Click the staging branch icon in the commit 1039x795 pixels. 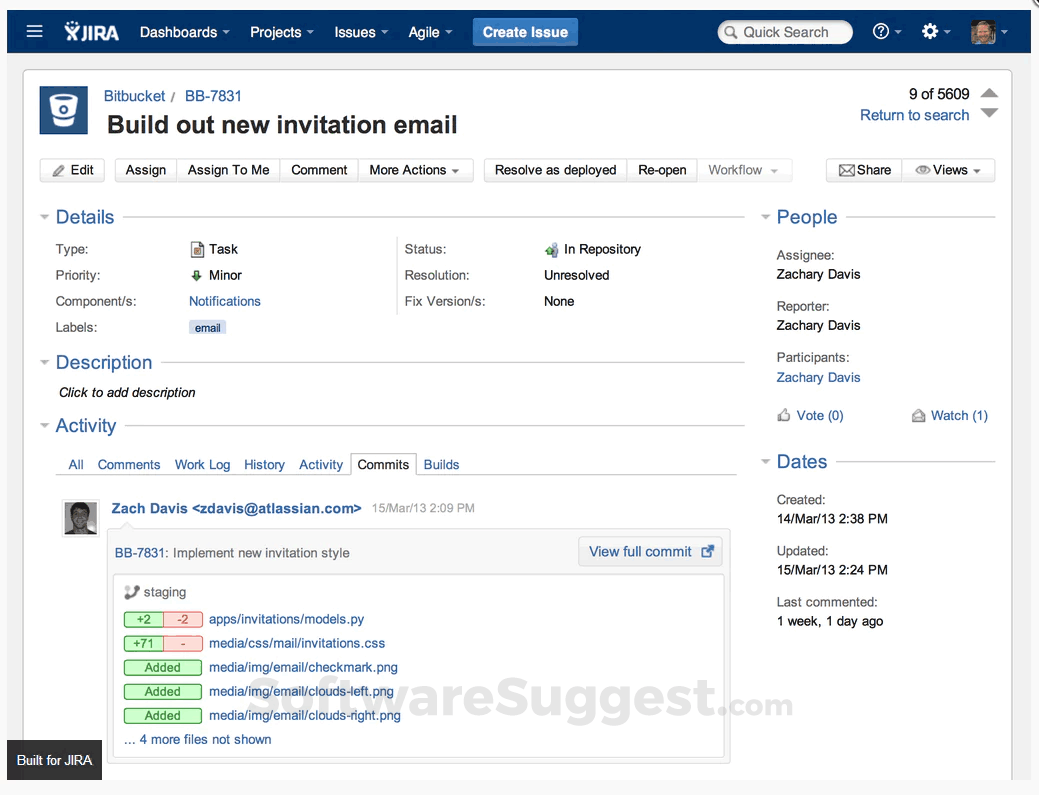(132, 592)
